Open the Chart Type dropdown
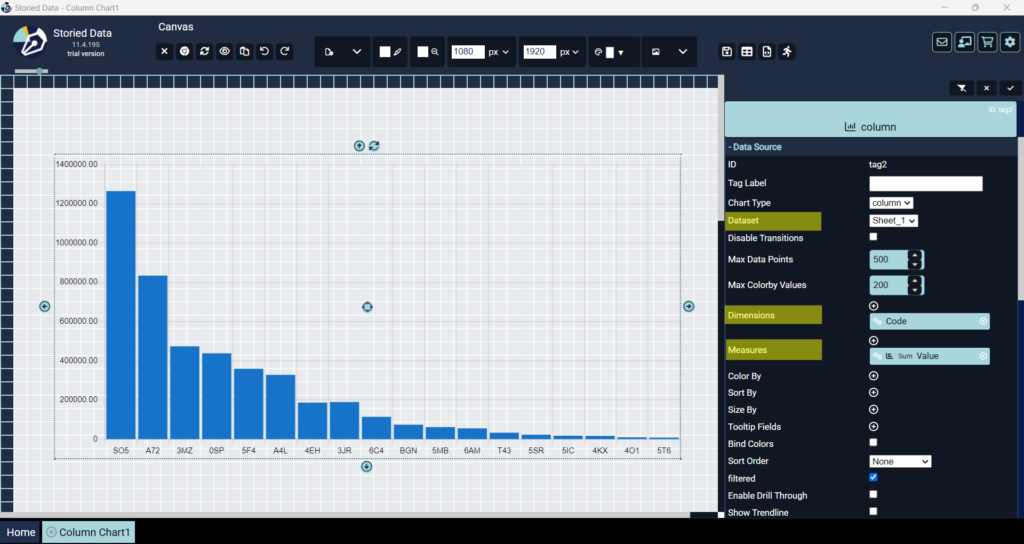 [x=891, y=203]
